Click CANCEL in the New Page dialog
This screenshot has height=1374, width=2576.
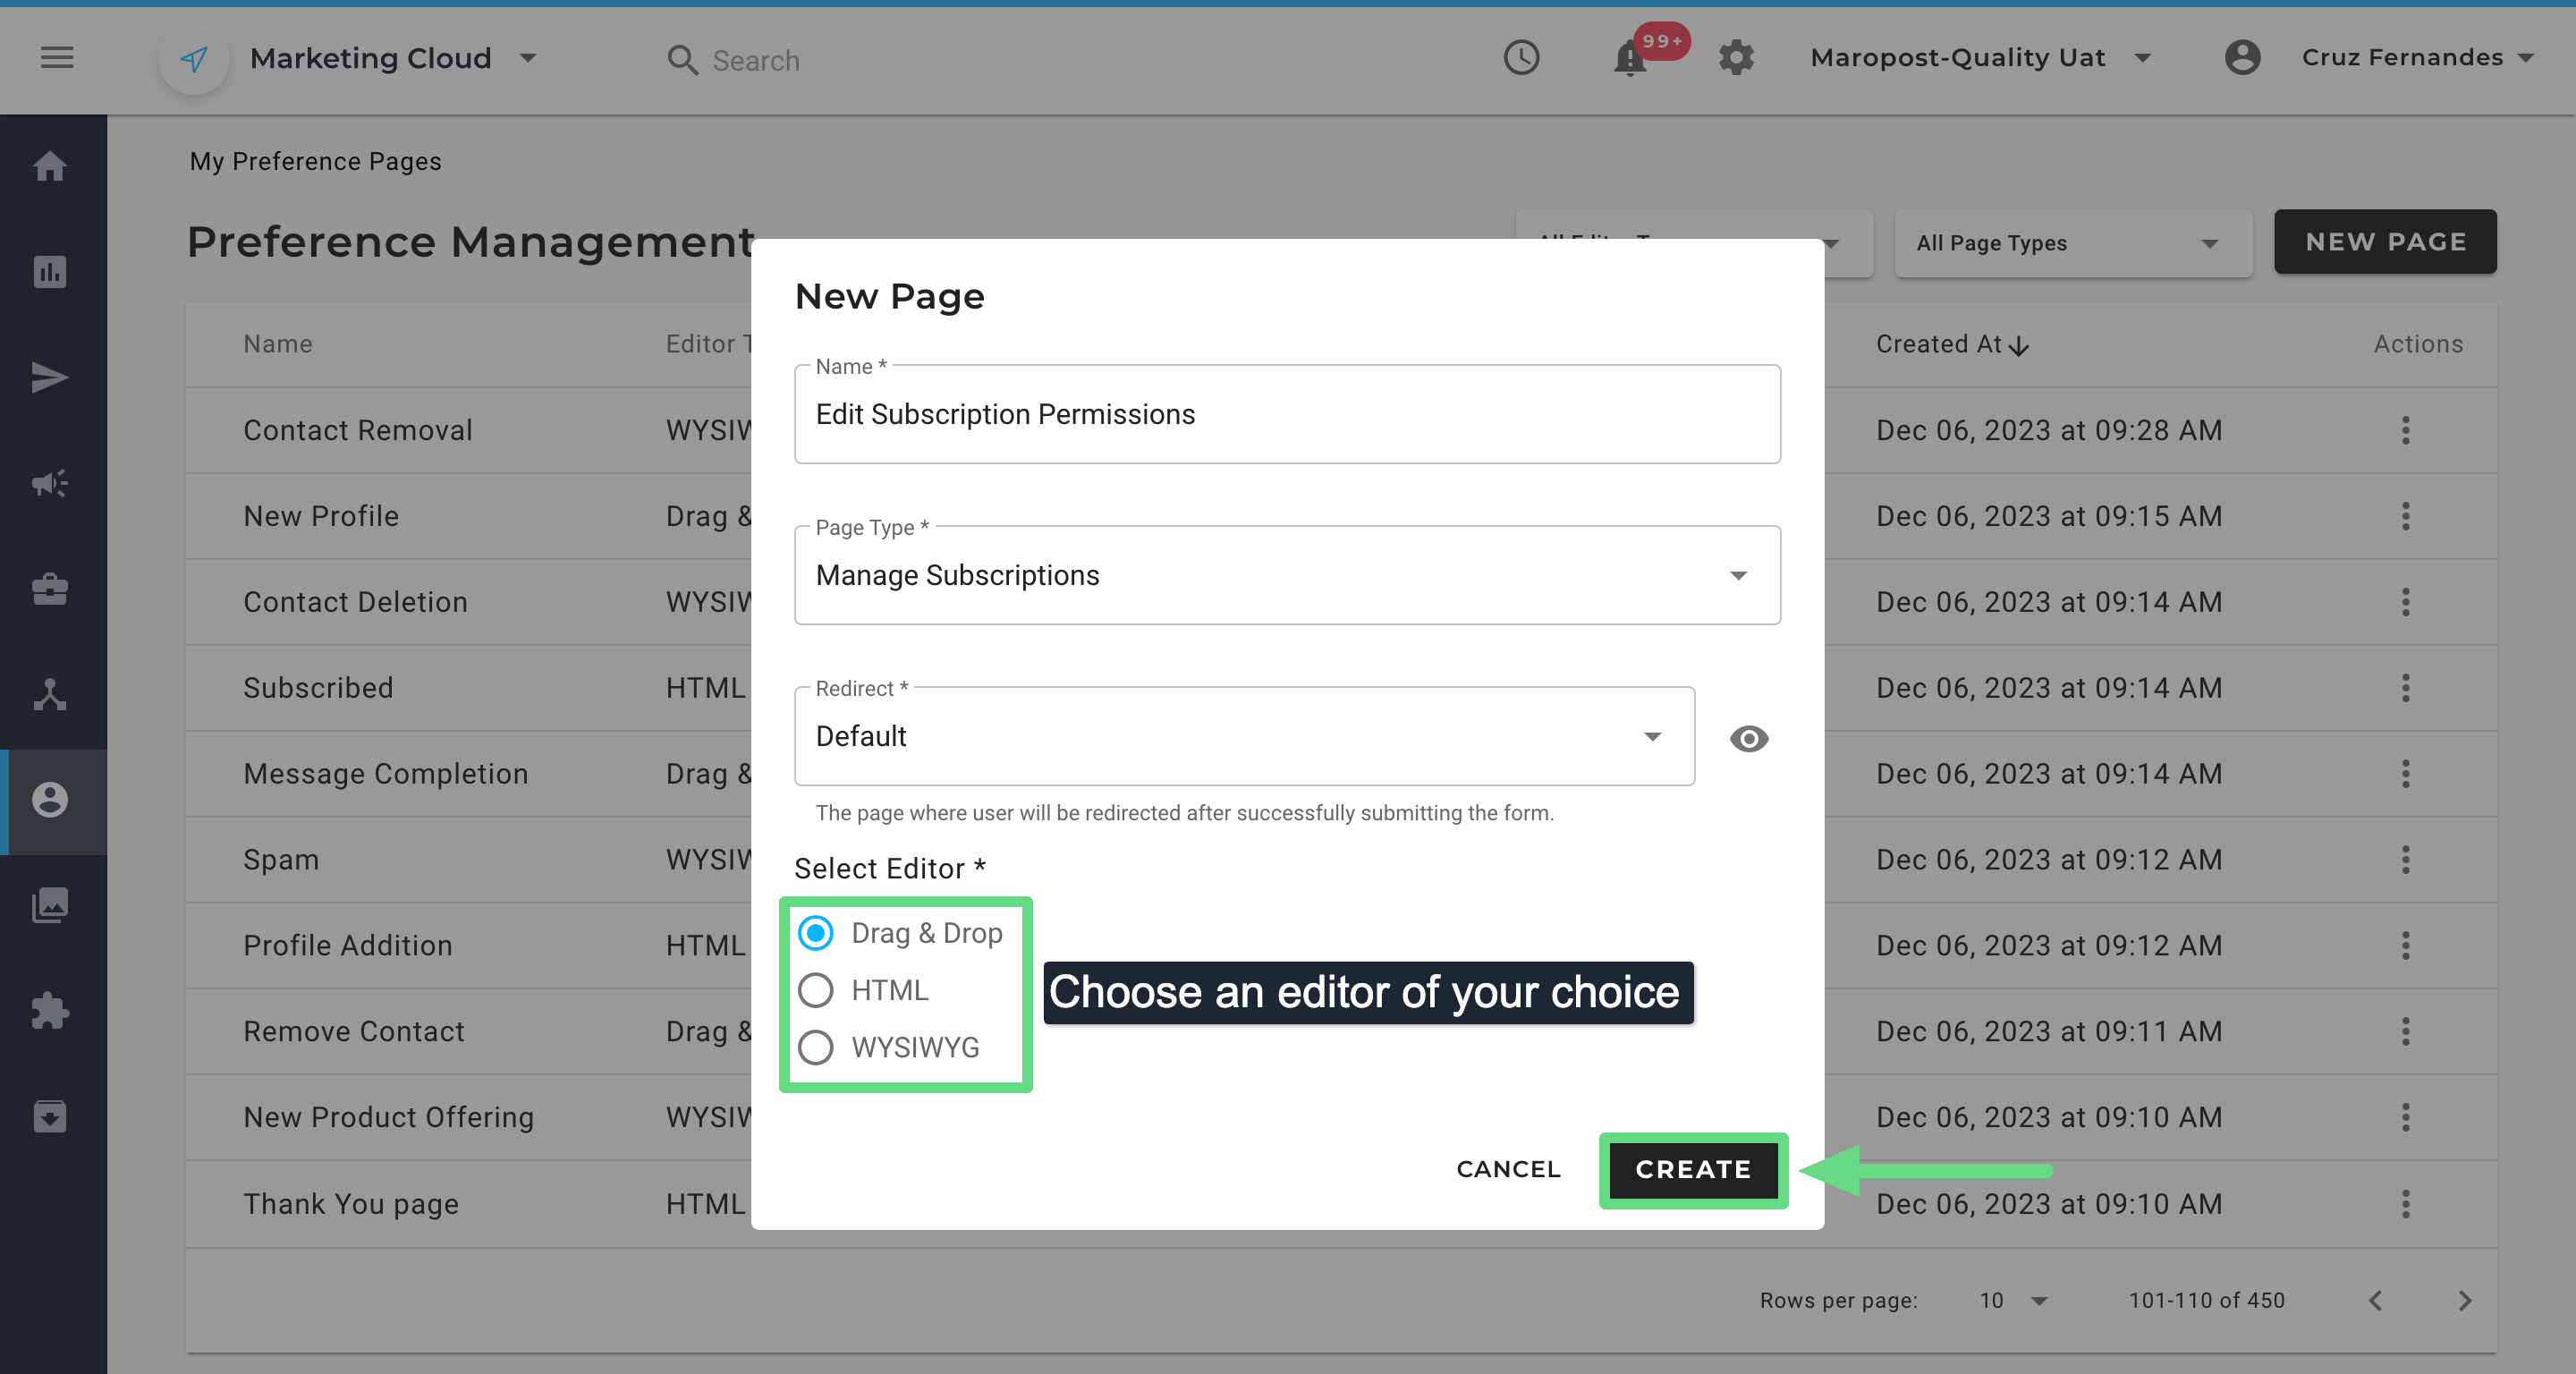click(x=1508, y=1169)
